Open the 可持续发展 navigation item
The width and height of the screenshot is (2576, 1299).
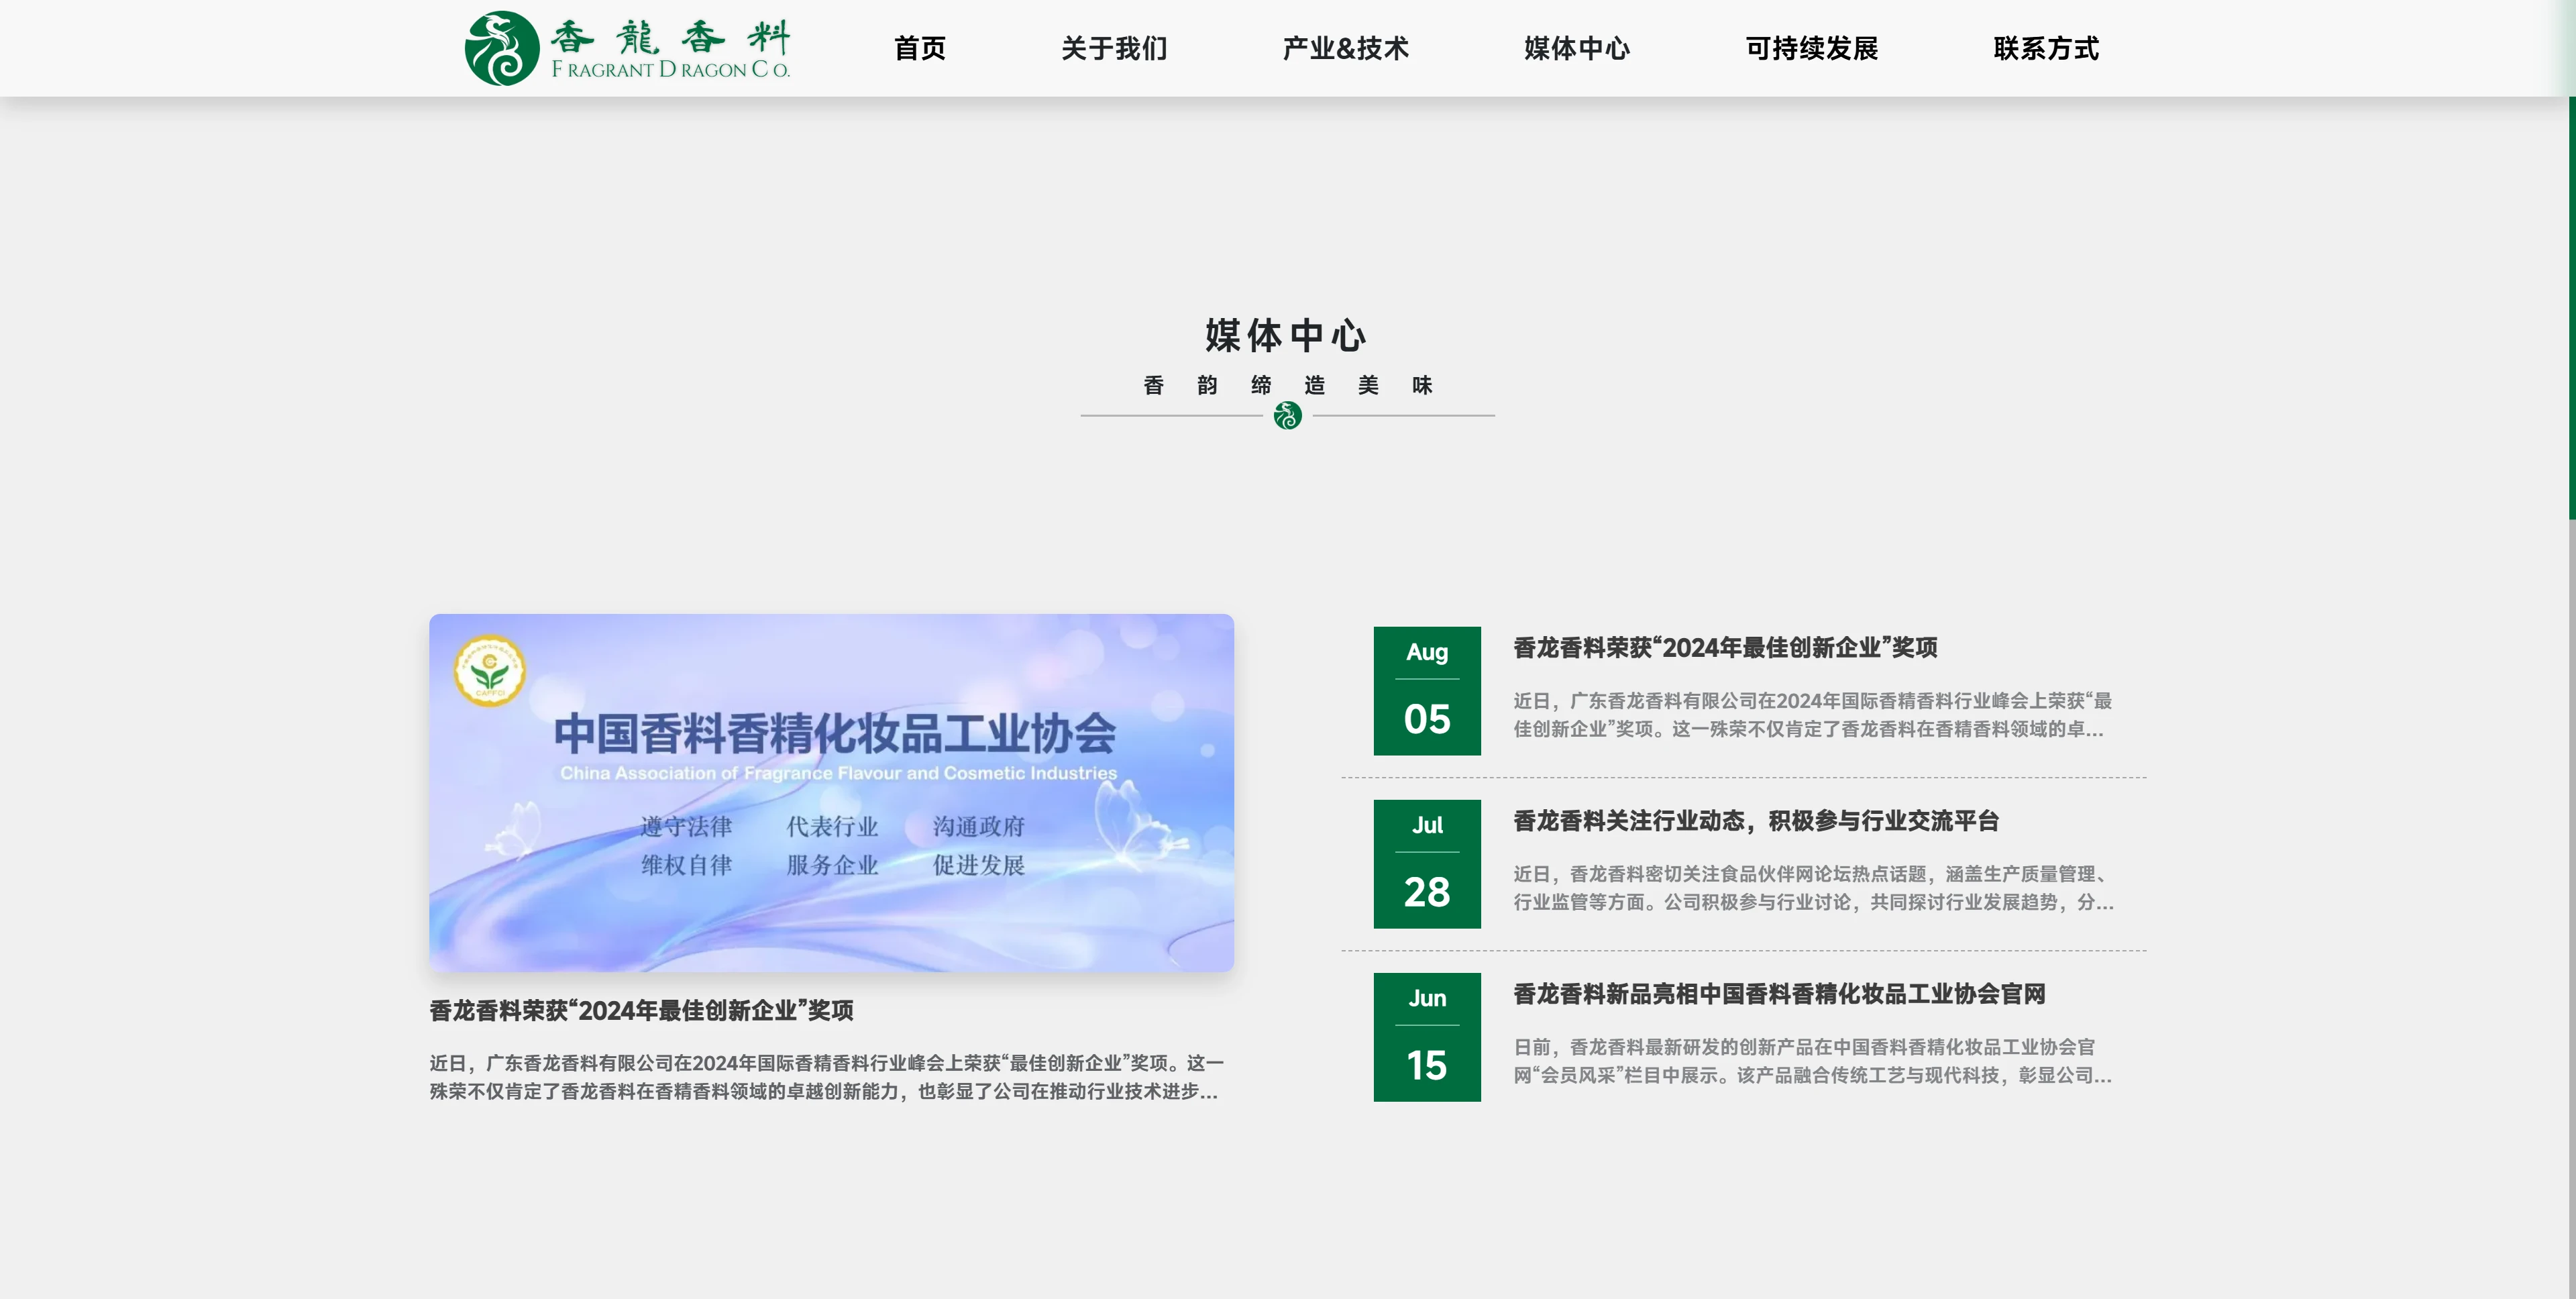pyautogui.click(x=1811, y=48)
